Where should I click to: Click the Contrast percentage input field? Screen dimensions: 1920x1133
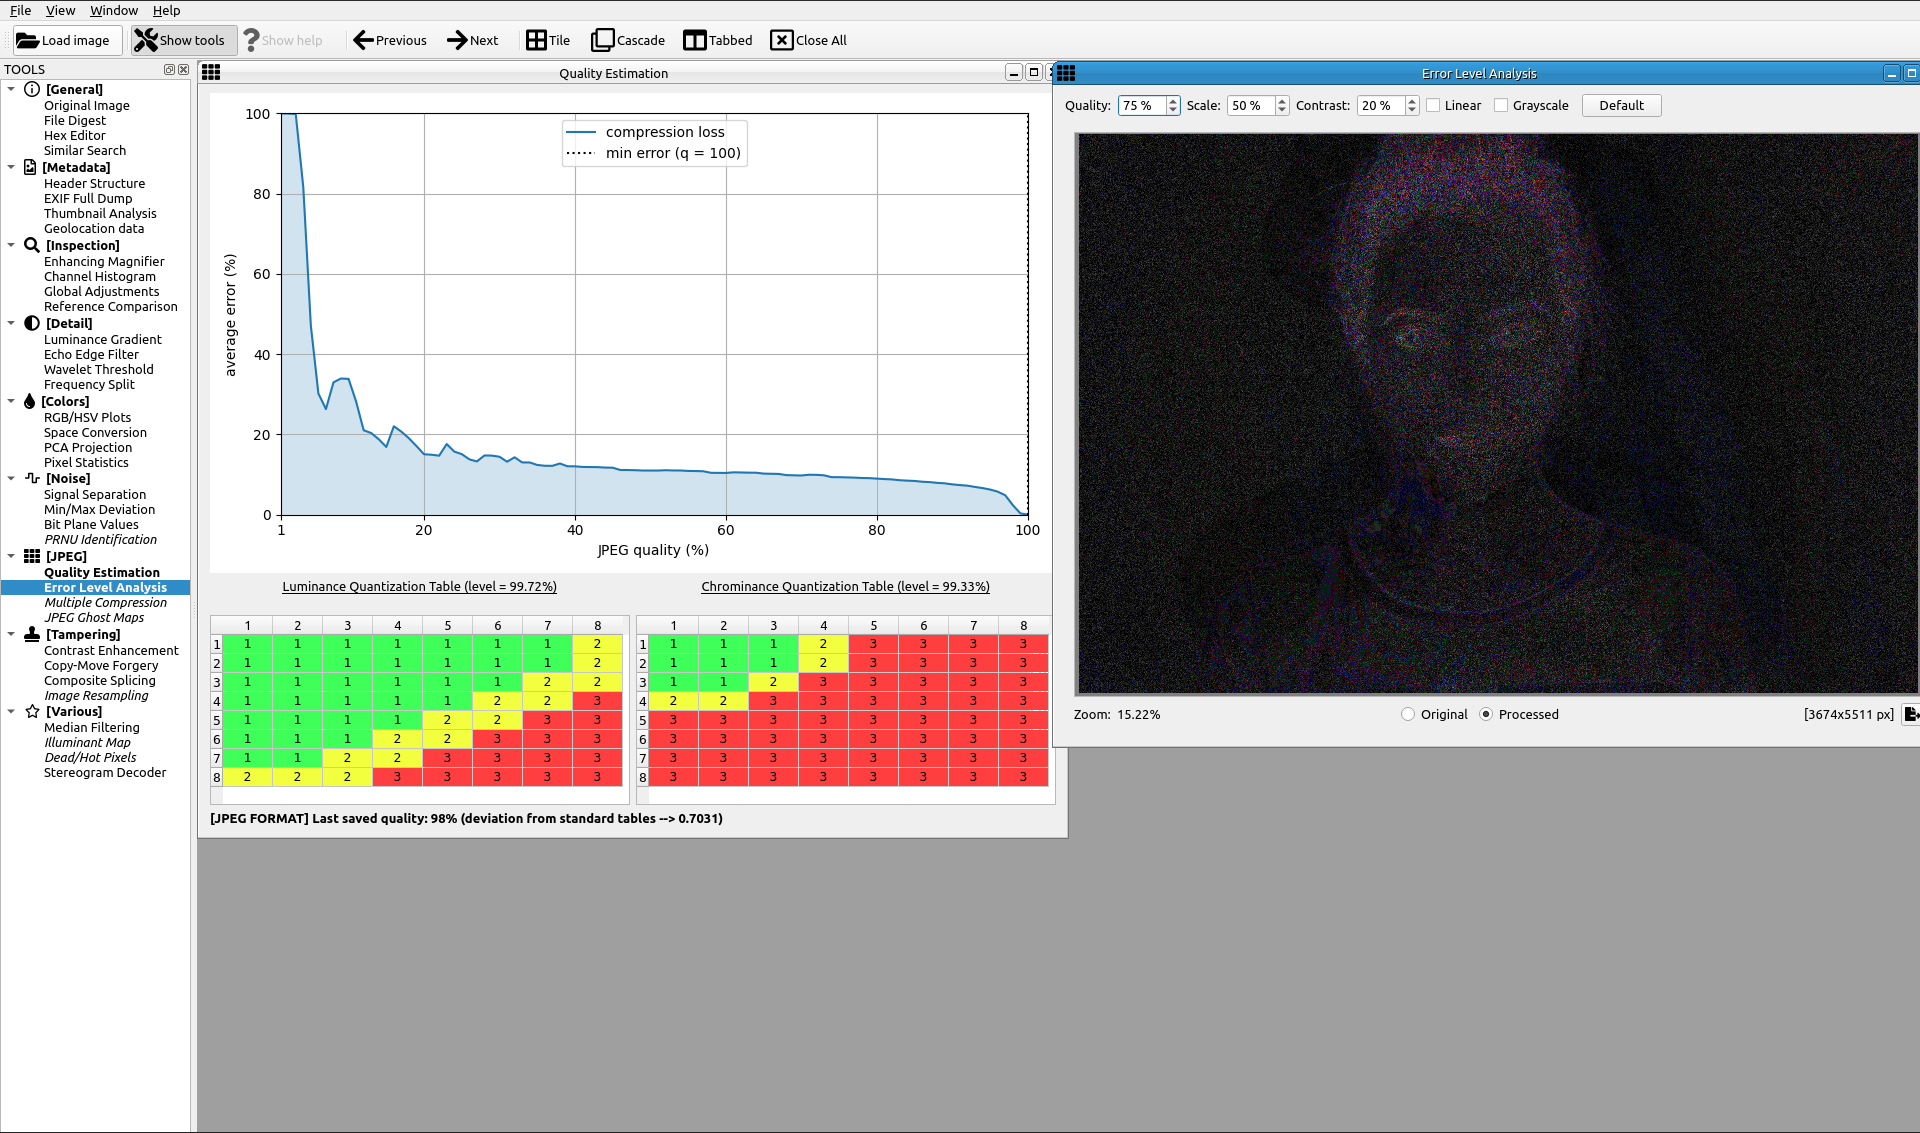click(x=1380, y=106)
